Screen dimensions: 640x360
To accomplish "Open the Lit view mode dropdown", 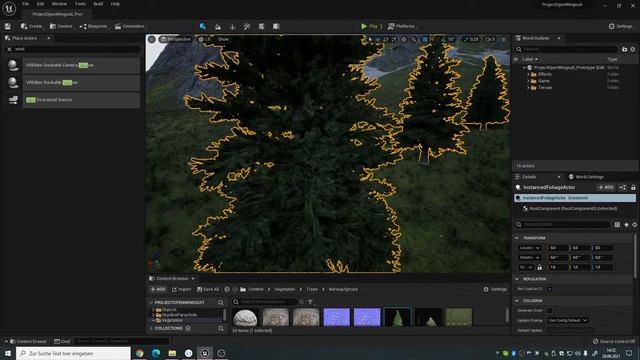I will click(x=205, y=39).
